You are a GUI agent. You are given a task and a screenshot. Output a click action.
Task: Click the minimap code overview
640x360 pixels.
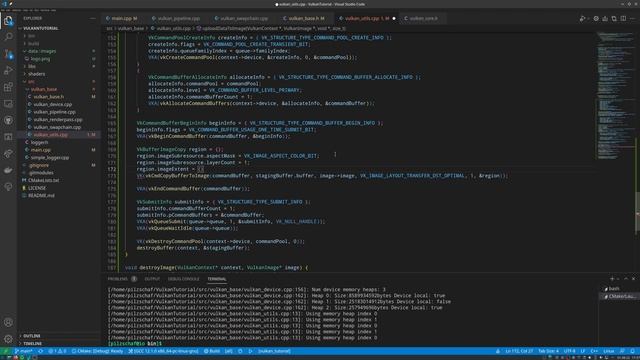(615, 96)
